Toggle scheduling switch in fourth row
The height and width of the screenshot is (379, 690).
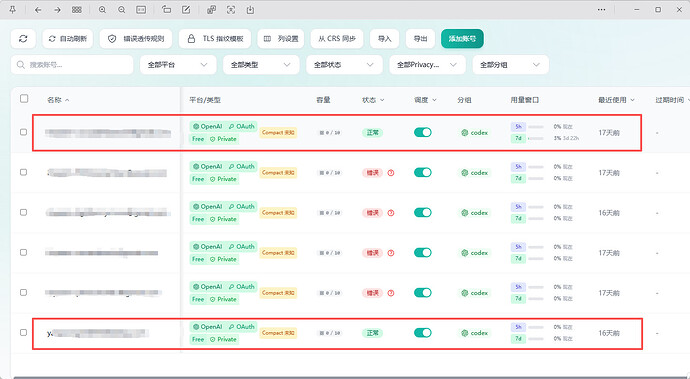423,252
